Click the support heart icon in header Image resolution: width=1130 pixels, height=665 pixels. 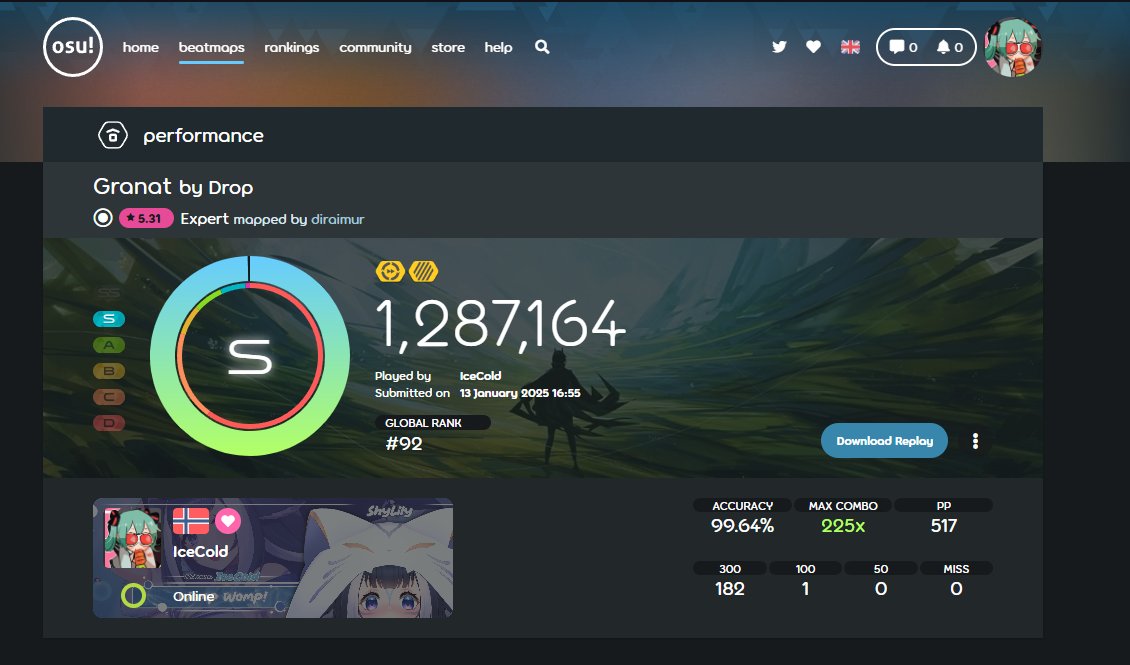[x=814, y=47]
